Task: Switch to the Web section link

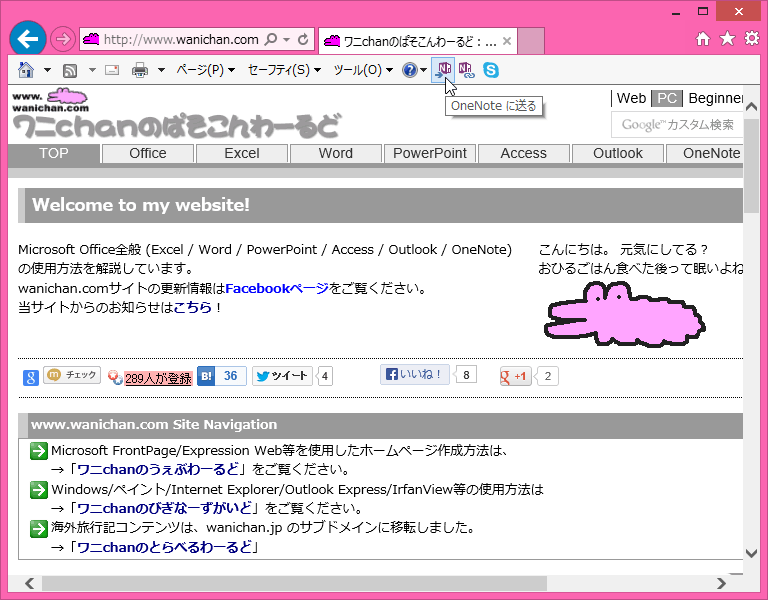Action: point(631,98)
